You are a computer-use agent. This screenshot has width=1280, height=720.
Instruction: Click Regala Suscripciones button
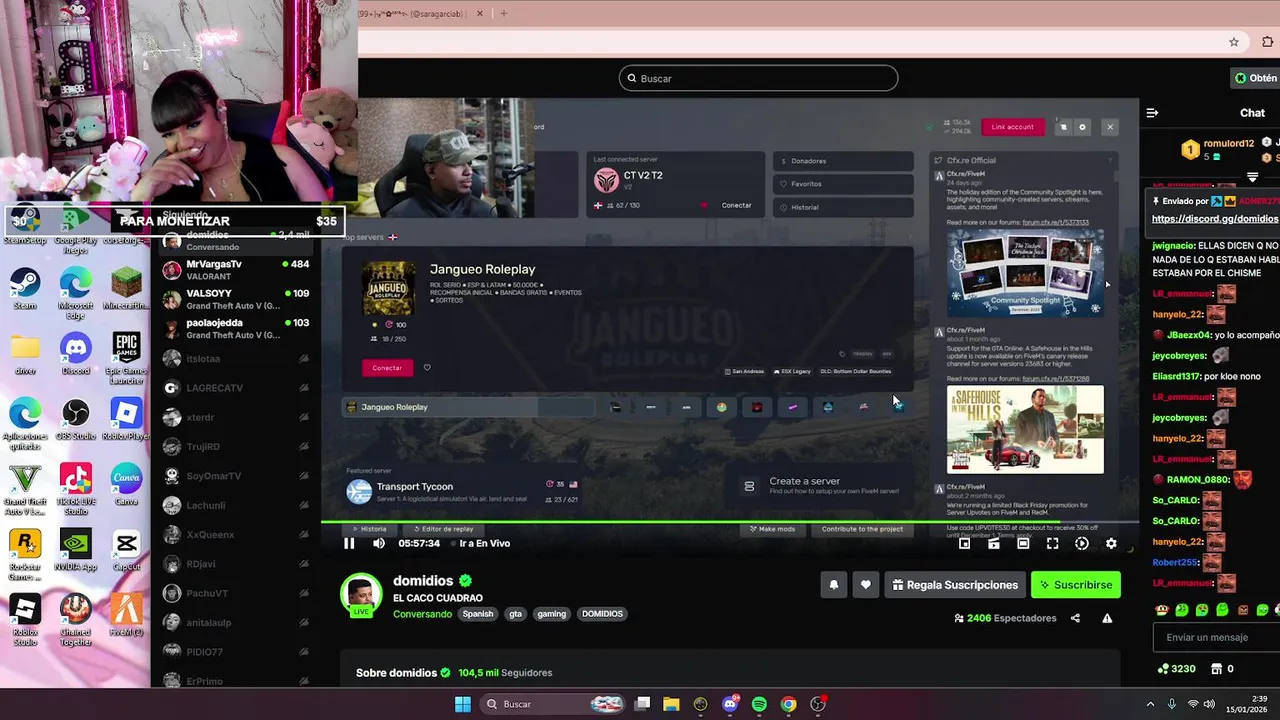point(955,585)
